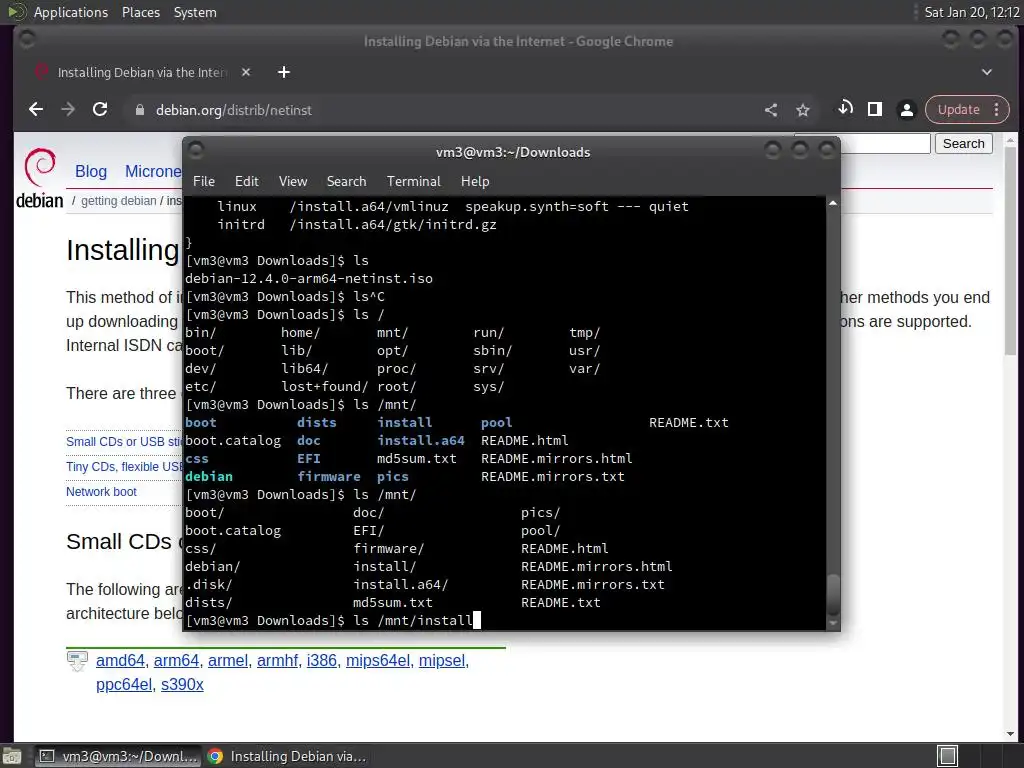The height and width of the screenshot is (768, 1024).
Task: Download the ppc64el netinst image
Action: click(x=123, y=684)
